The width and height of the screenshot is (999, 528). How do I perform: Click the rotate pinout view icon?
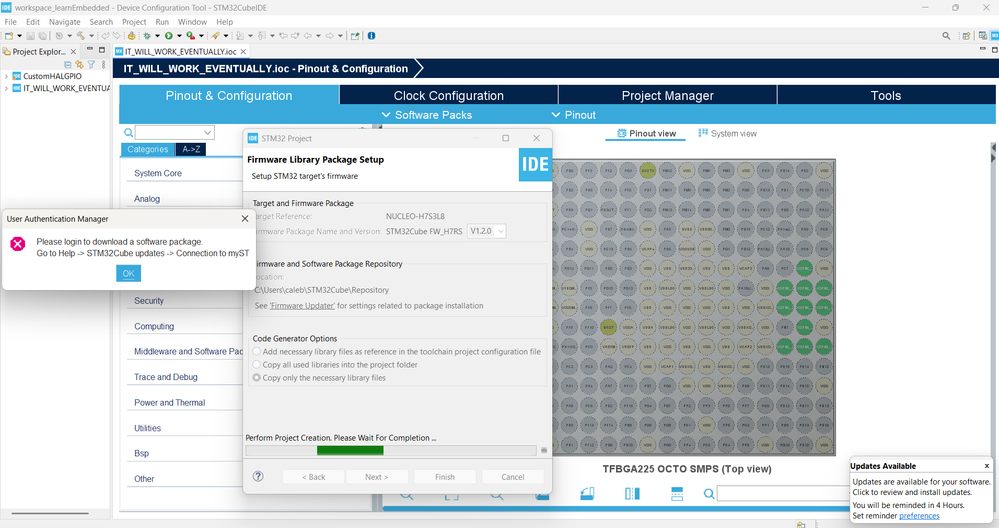pyautogui.click(x=587, y=494)
